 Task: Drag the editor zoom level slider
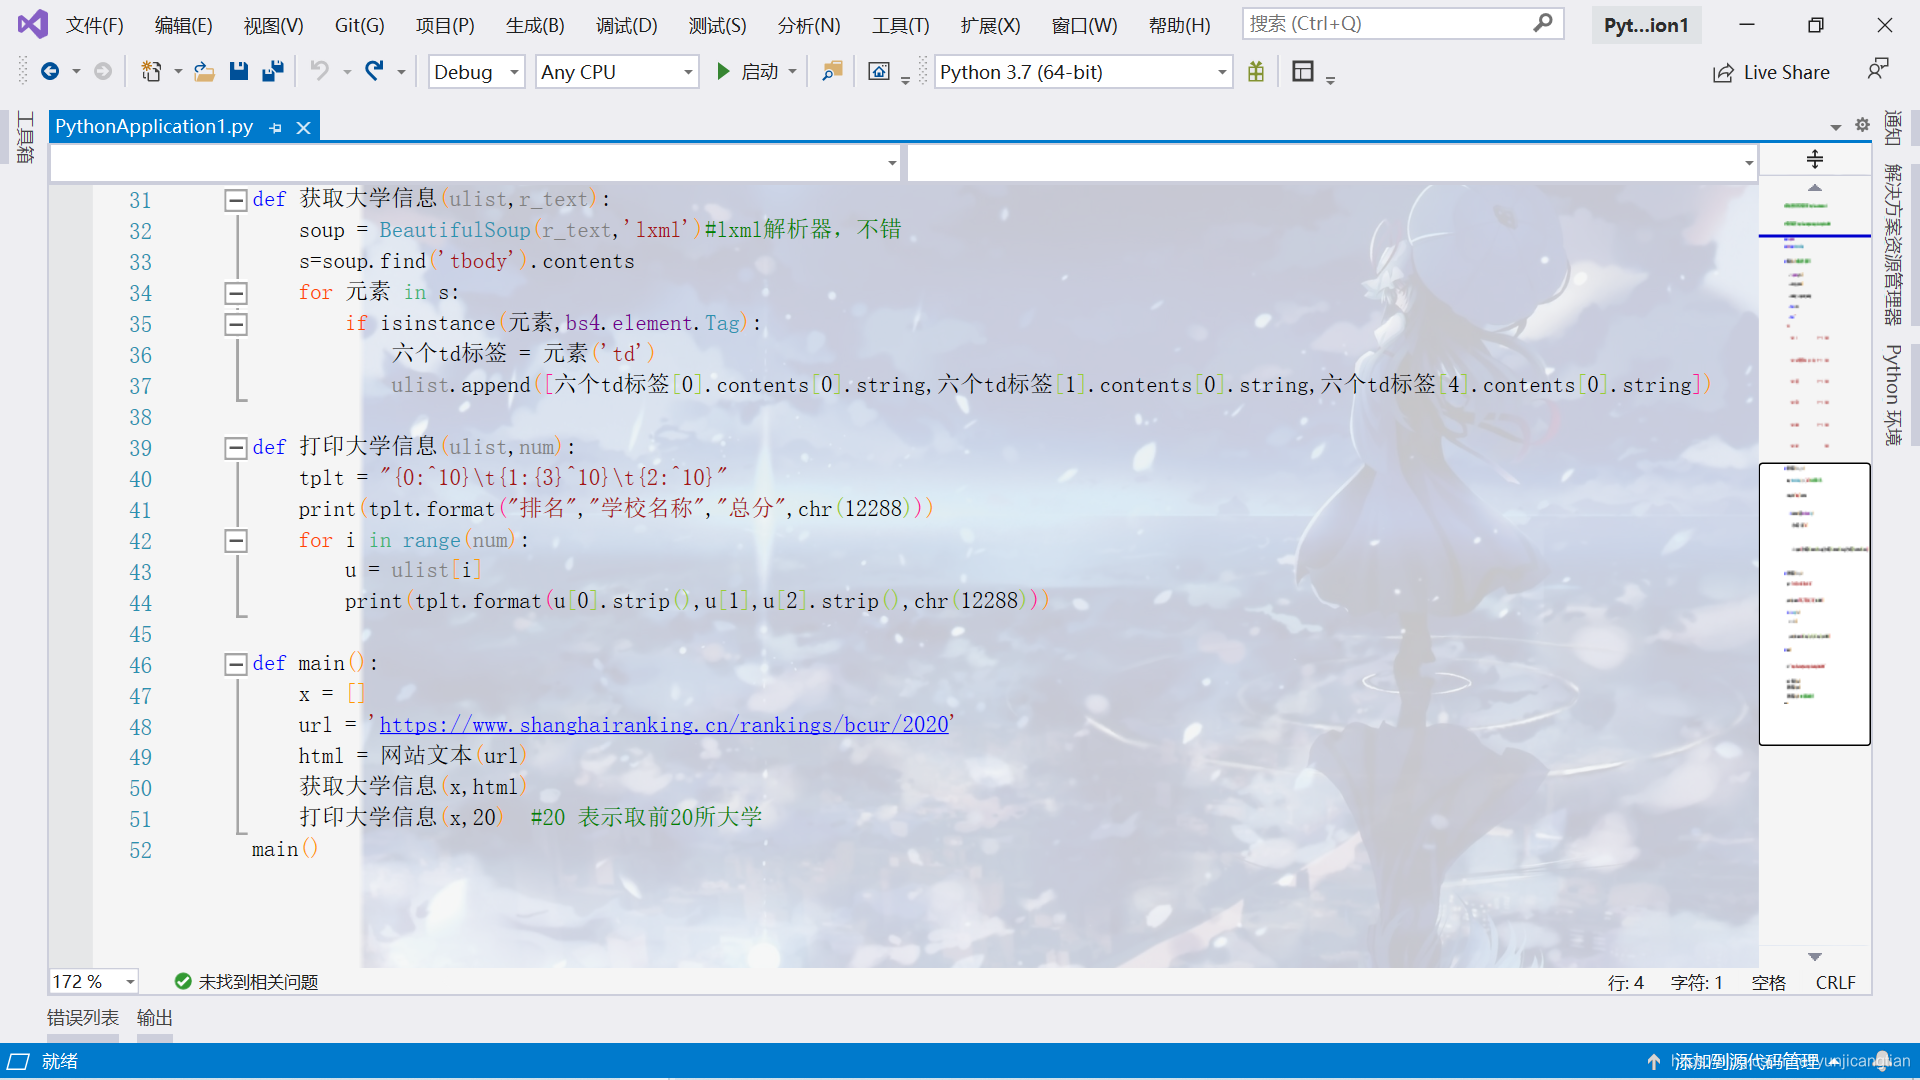(90, 980)
